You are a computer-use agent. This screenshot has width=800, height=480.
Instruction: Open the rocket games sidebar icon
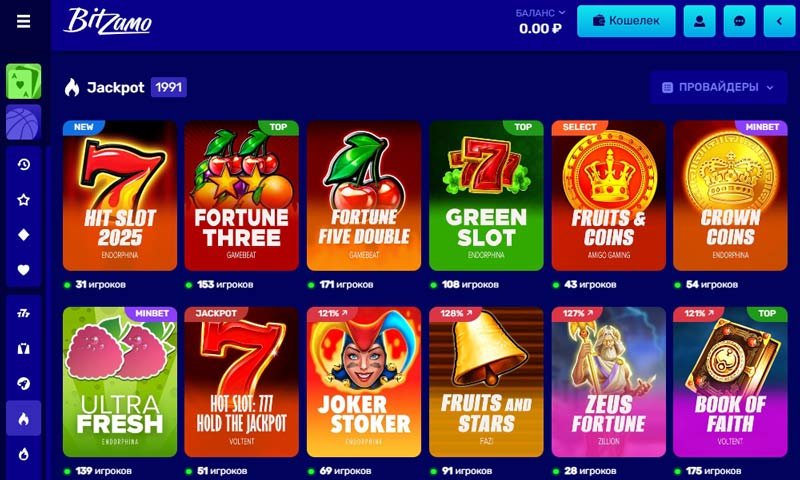pyautogui.click(x=23, y=384)
